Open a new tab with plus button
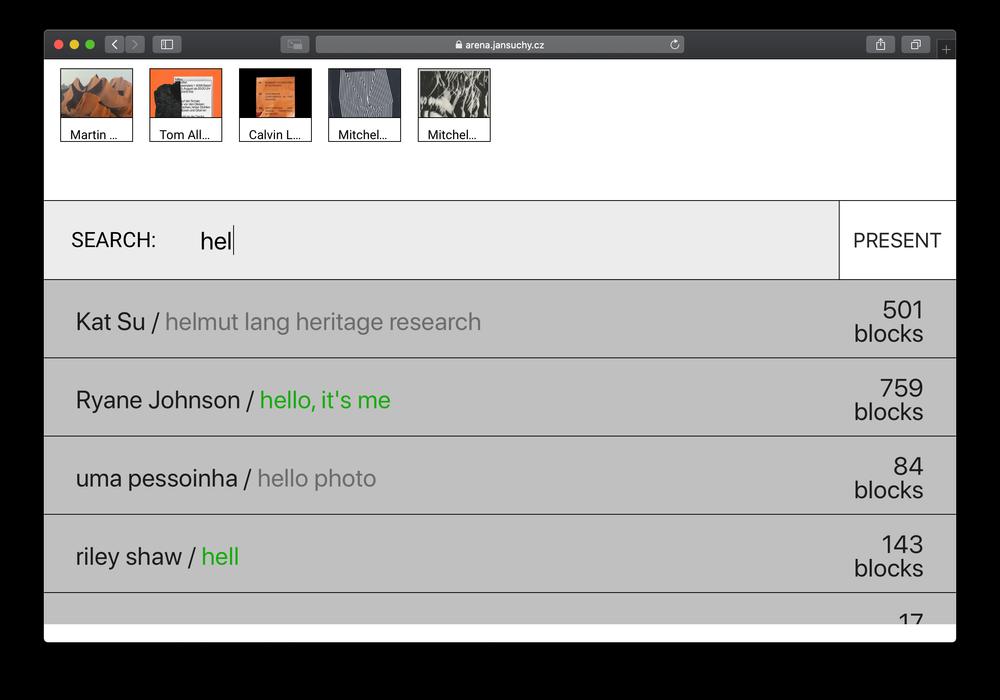This screenshot has width=1000, height=700. (x=946, y=49)
